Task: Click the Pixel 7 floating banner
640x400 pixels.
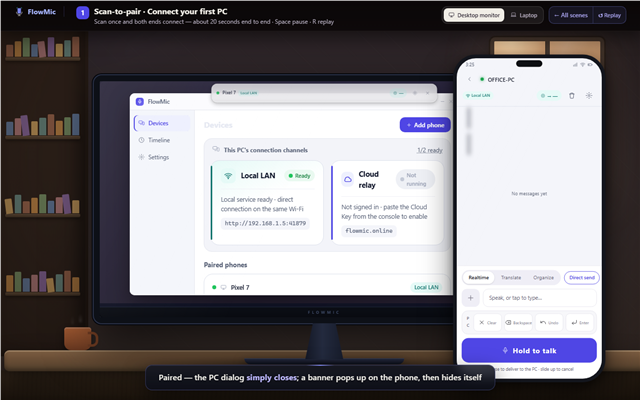Action: (x=324, y=93)
